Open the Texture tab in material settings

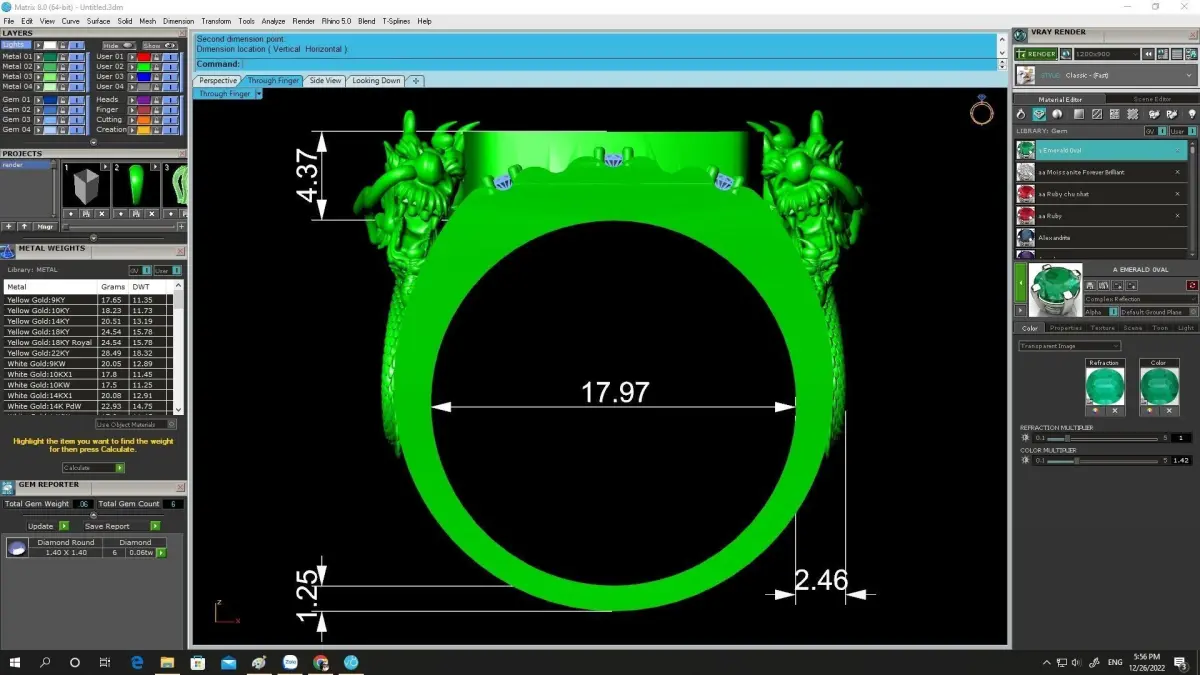[1102, 328]
